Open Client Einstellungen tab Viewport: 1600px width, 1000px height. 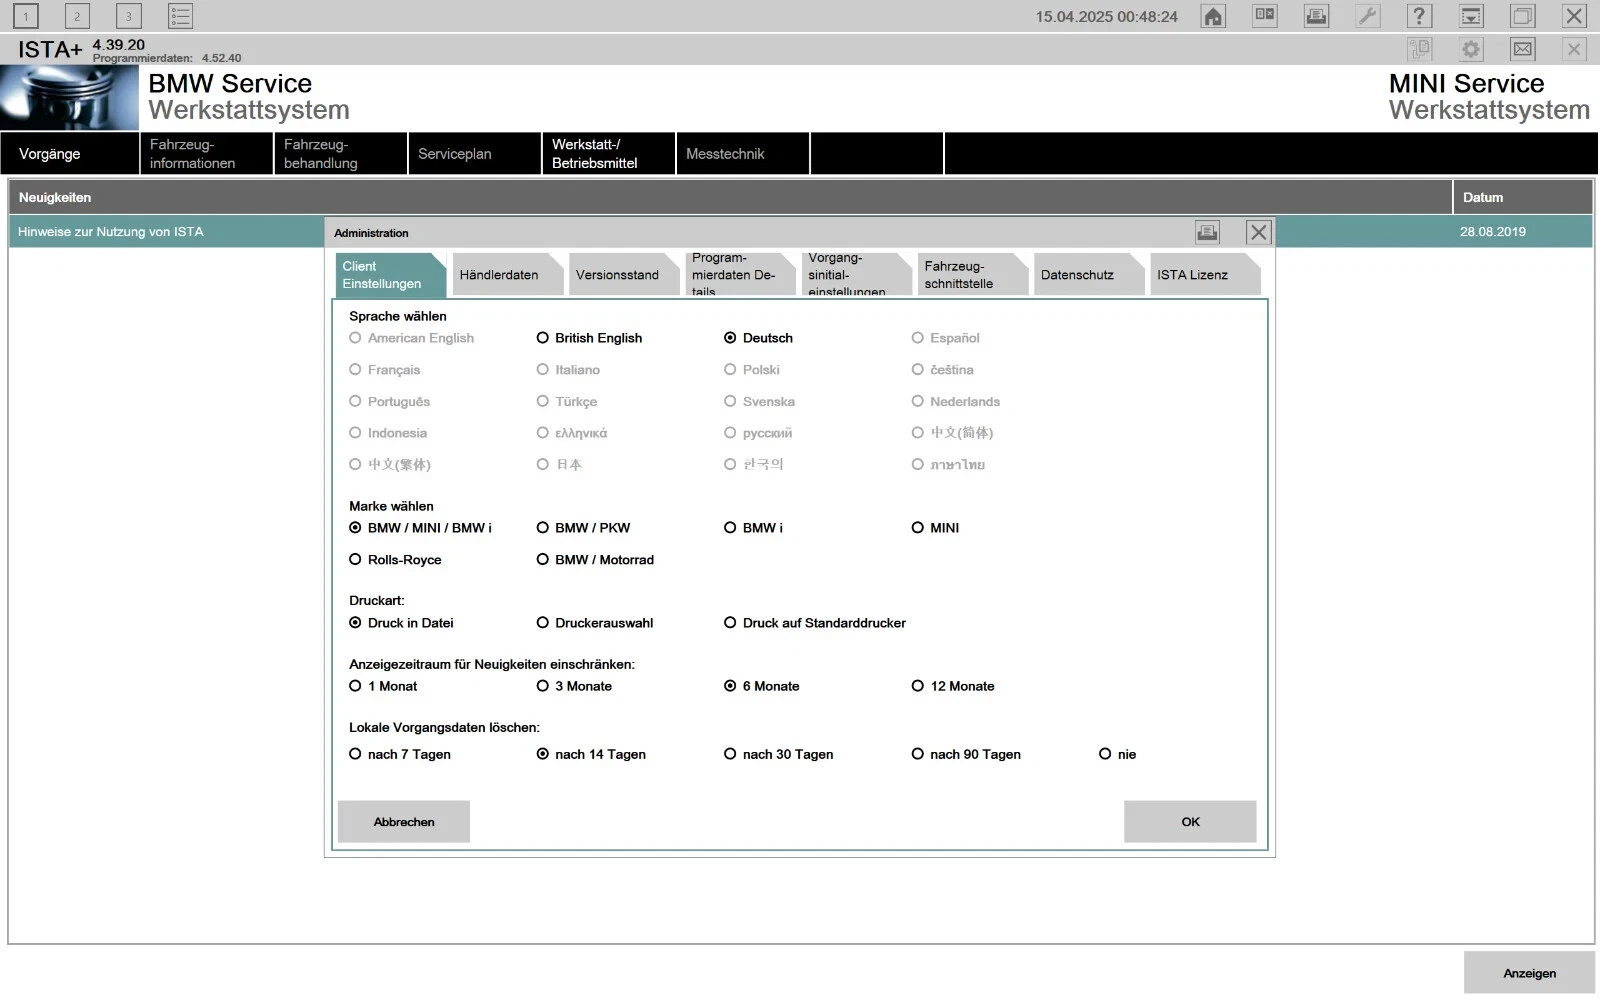[390, 275]
